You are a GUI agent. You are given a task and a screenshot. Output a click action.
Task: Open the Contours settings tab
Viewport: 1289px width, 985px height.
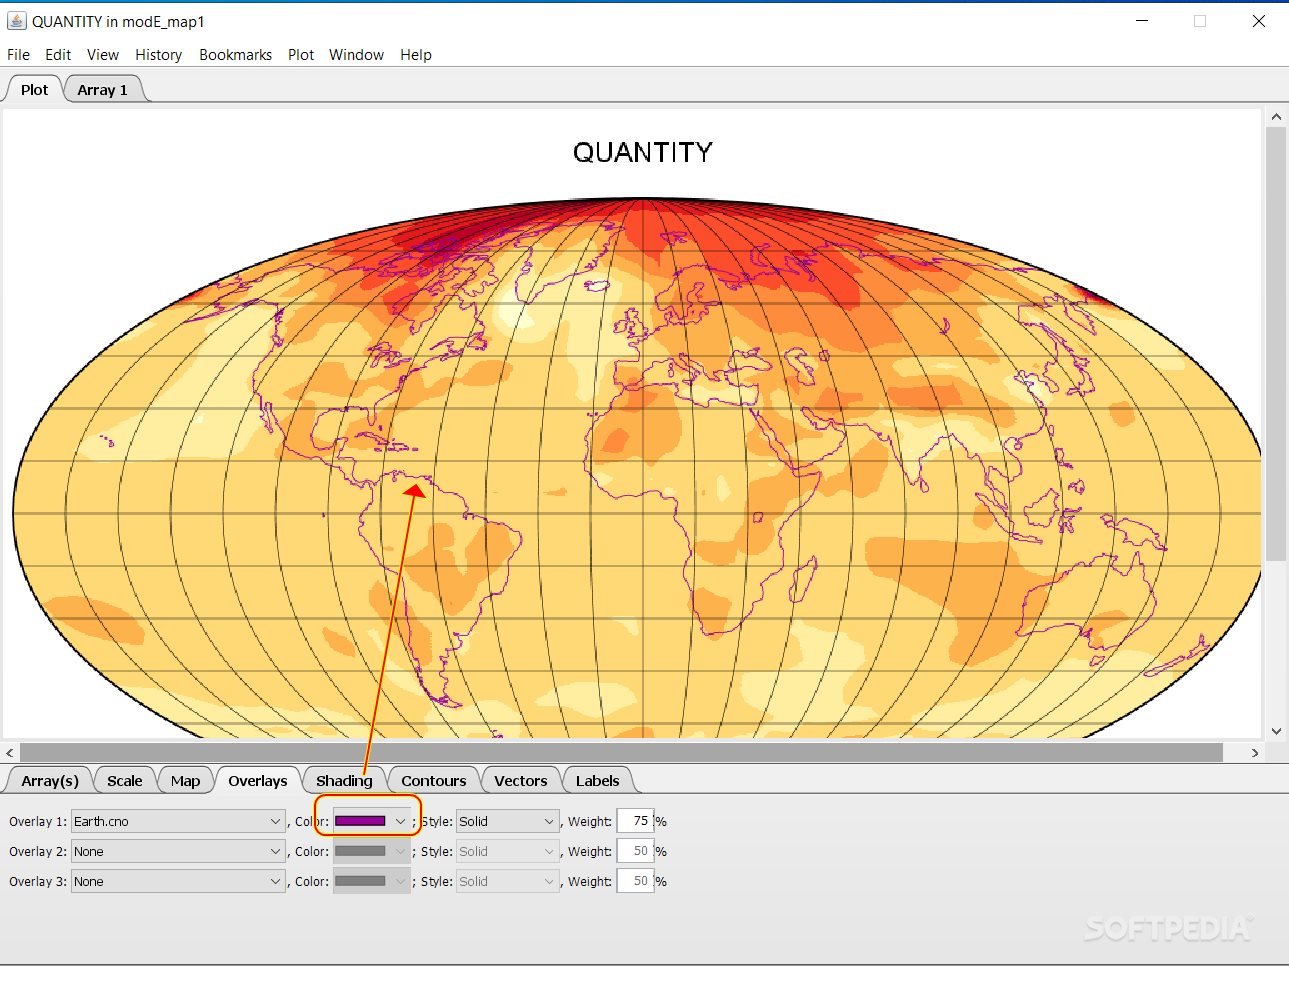[434, 780]
